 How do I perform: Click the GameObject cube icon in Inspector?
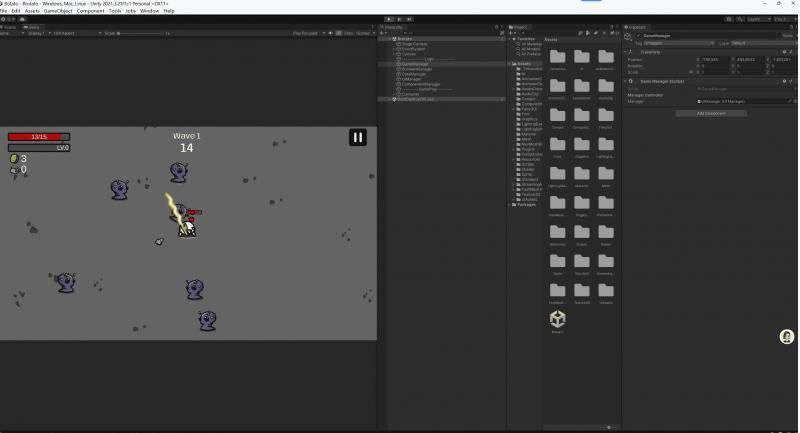628,36
